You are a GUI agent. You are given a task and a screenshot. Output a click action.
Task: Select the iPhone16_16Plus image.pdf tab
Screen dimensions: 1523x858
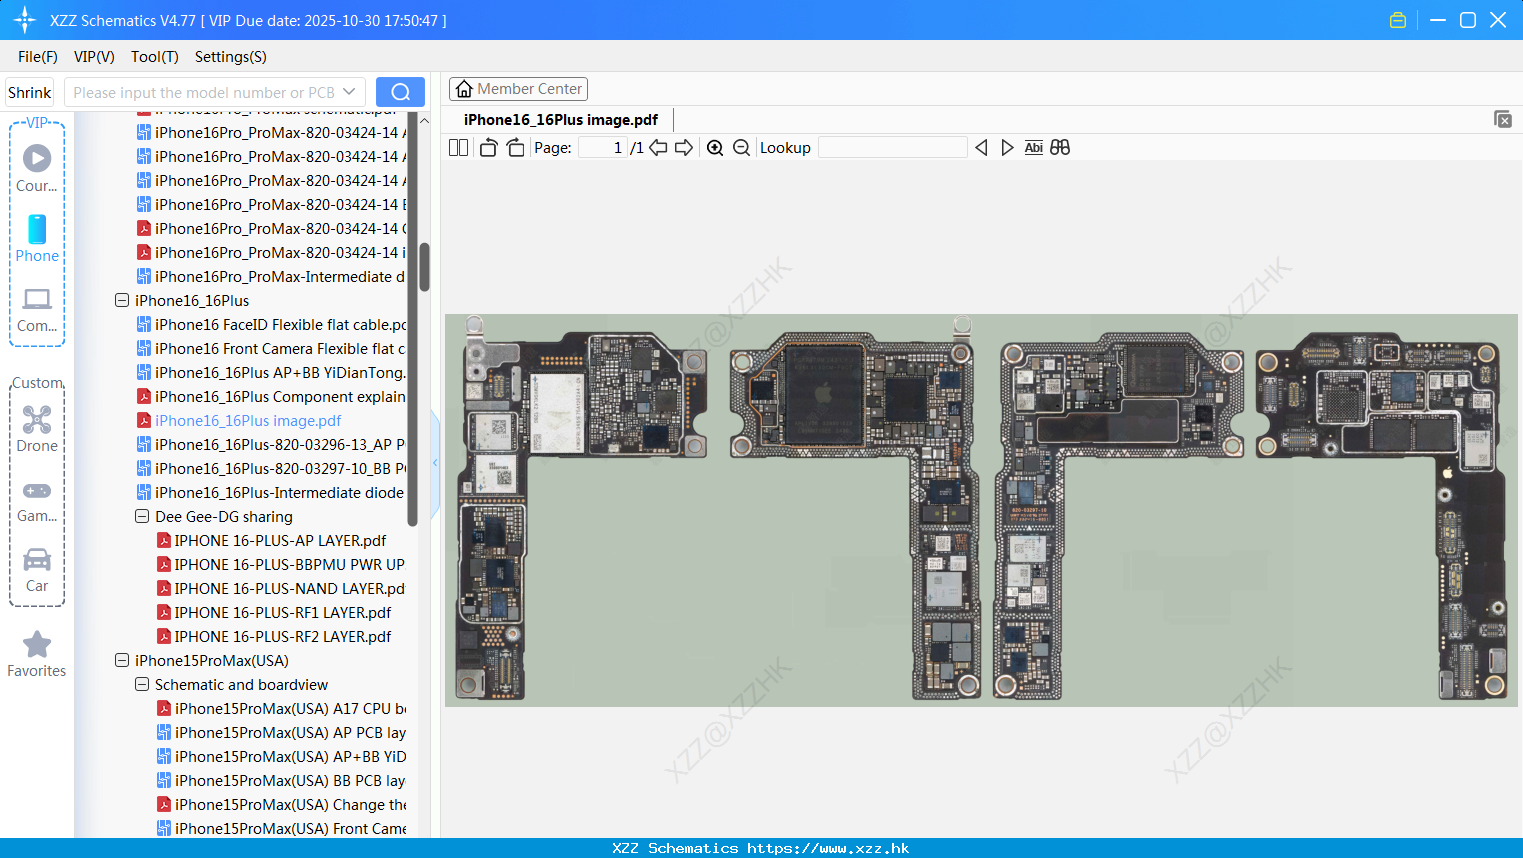(561, 120)
